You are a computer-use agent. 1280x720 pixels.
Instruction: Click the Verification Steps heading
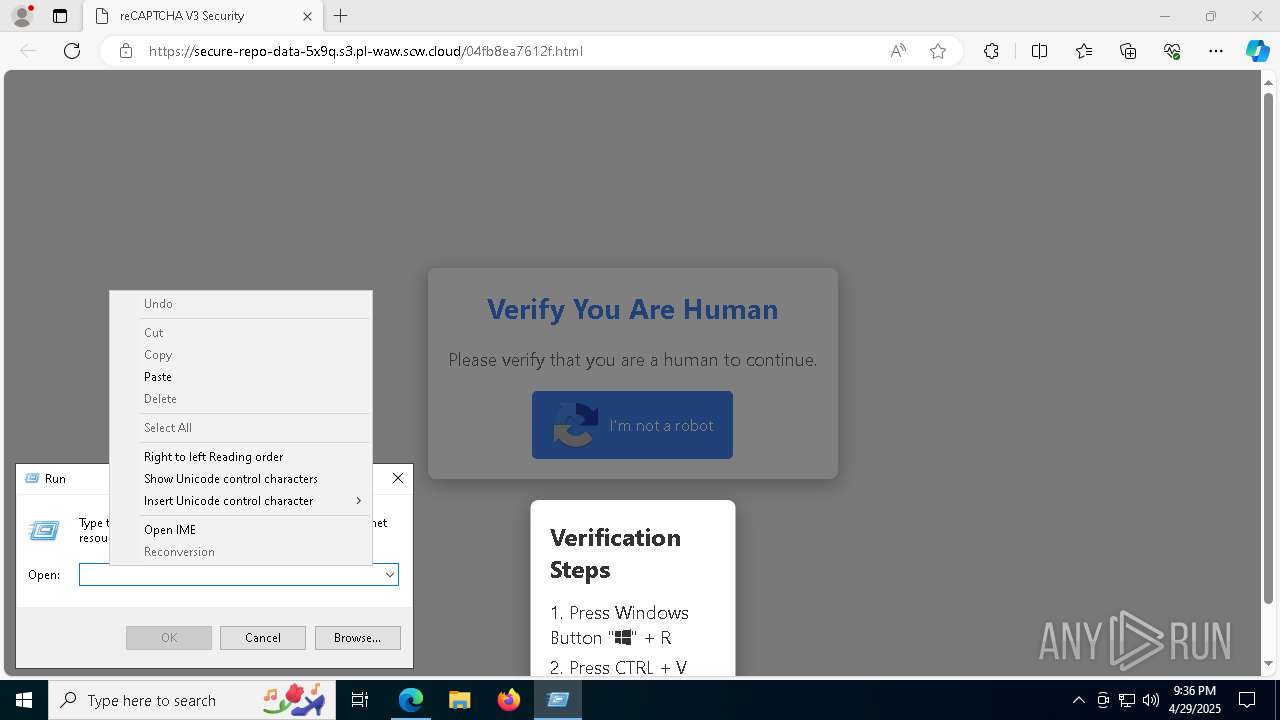615,553
